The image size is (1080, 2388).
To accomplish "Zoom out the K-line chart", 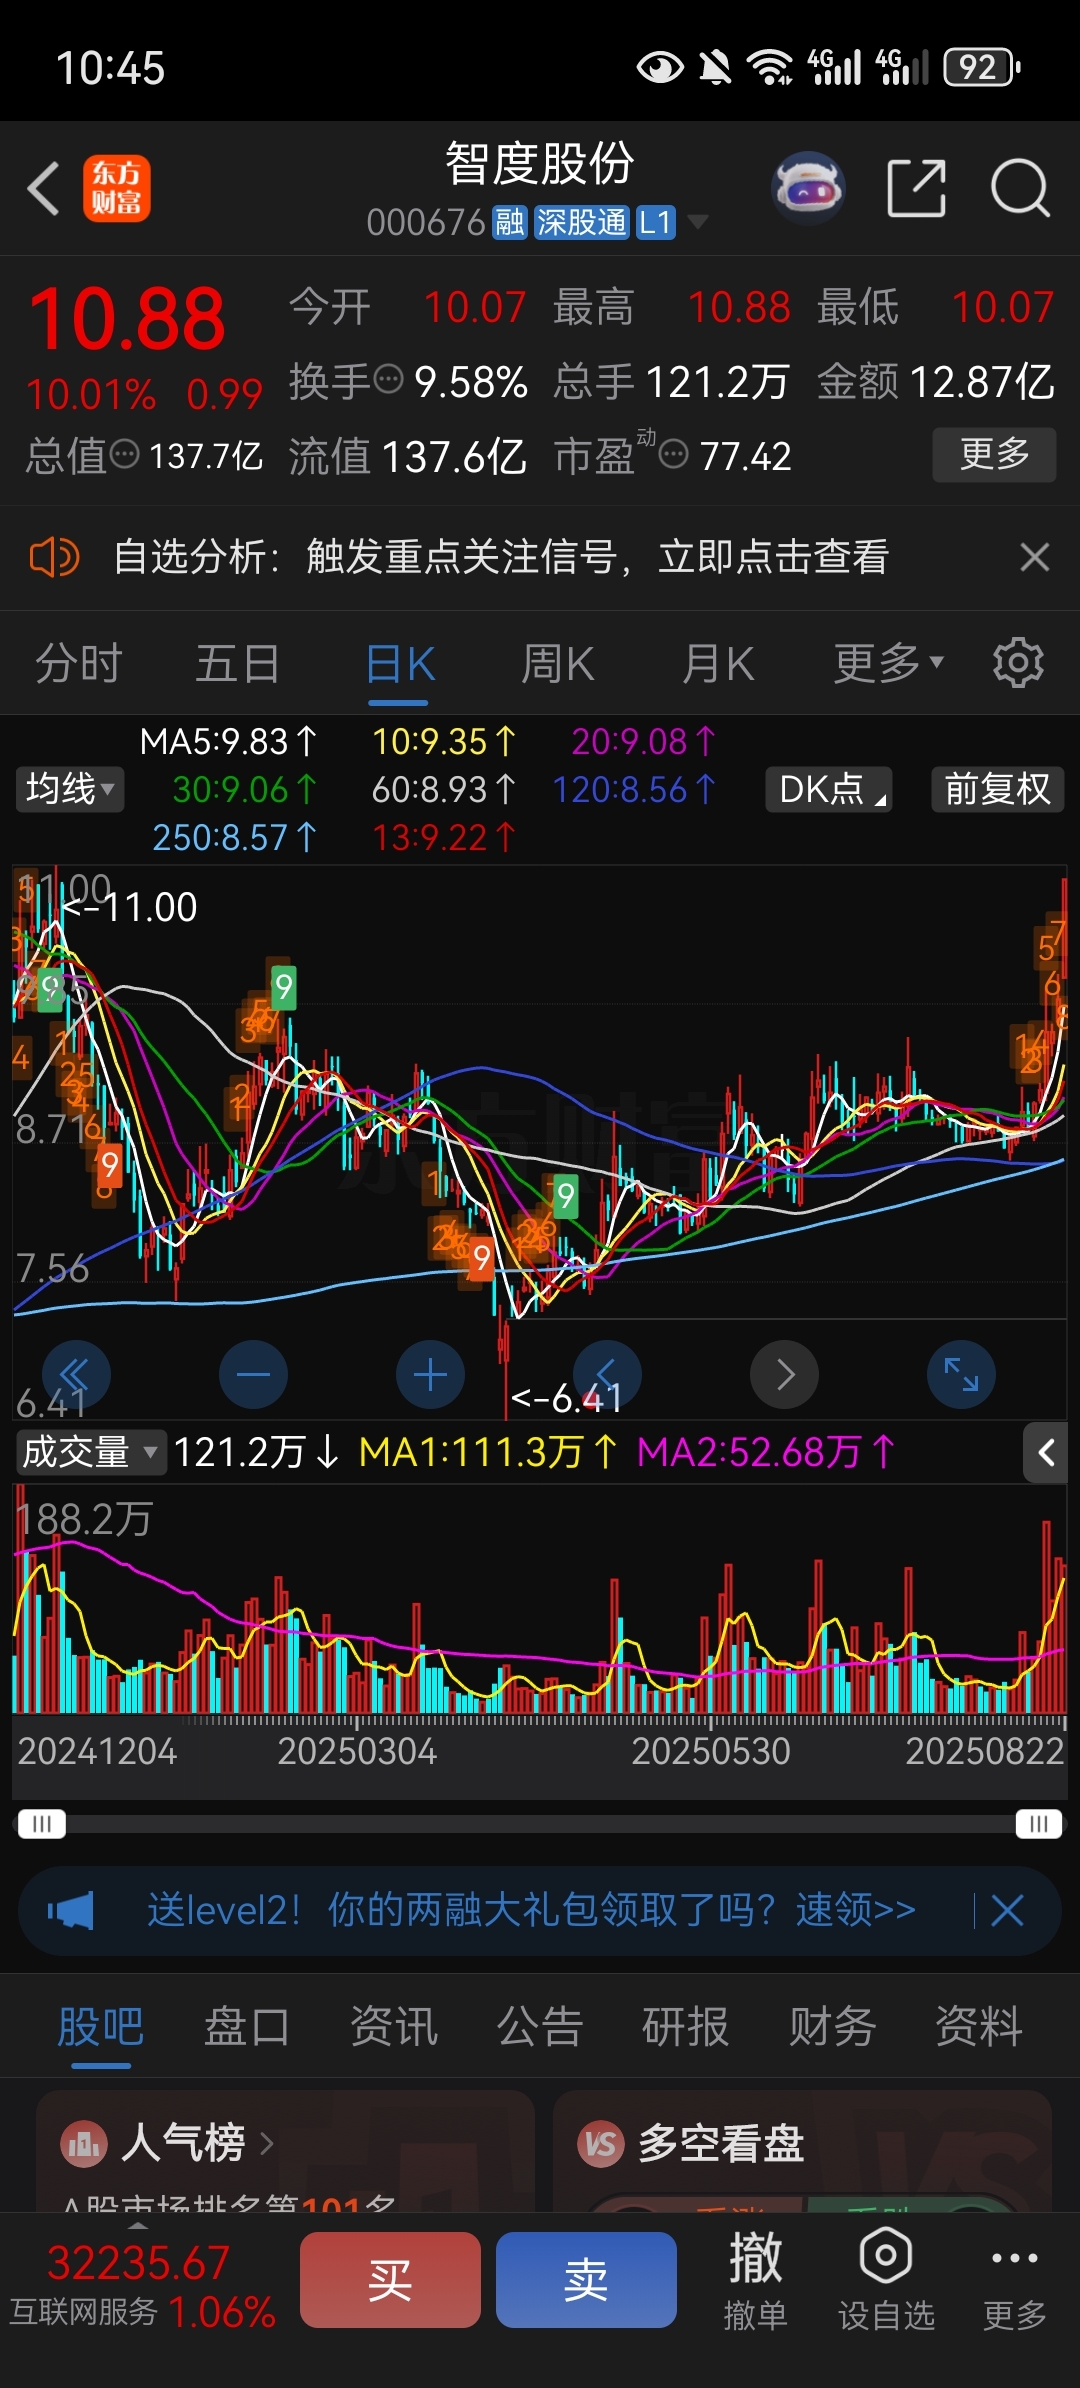I will (x=253, y=1375).
